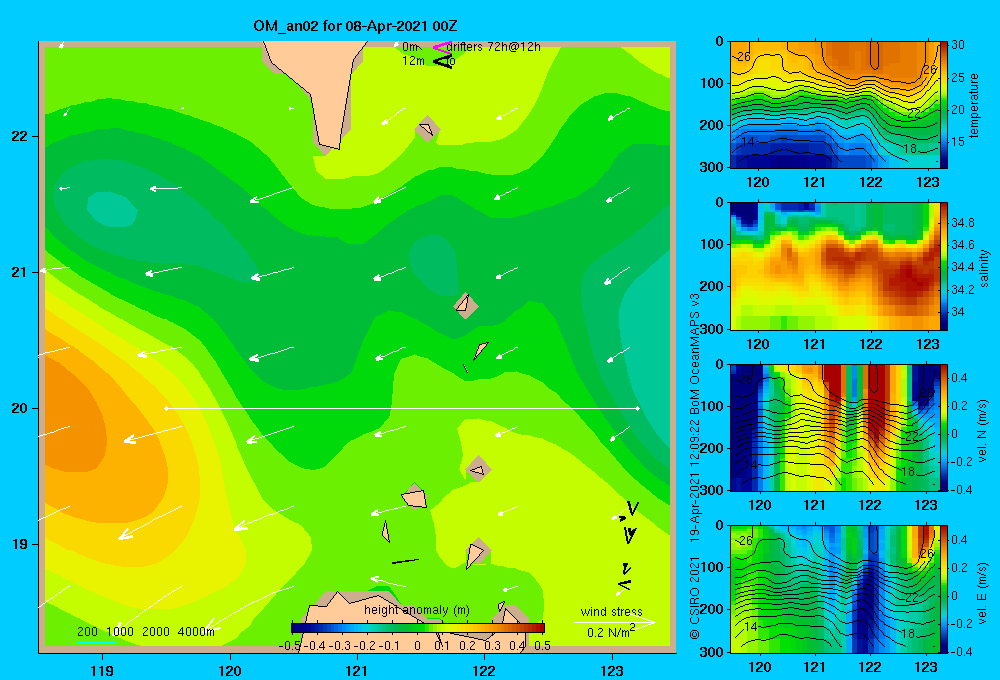Click the title 'OM_an02 for 08-Apr-2021 00Z'

pyautogui.click(x=355, y=26)
